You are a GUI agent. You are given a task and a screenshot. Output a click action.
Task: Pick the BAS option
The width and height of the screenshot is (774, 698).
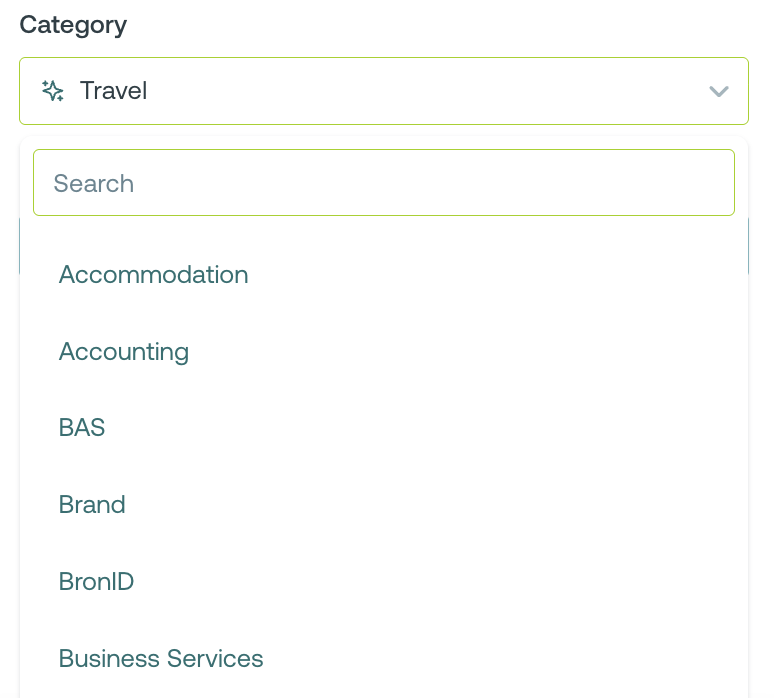pyautogui.click(x=82, y=428)
